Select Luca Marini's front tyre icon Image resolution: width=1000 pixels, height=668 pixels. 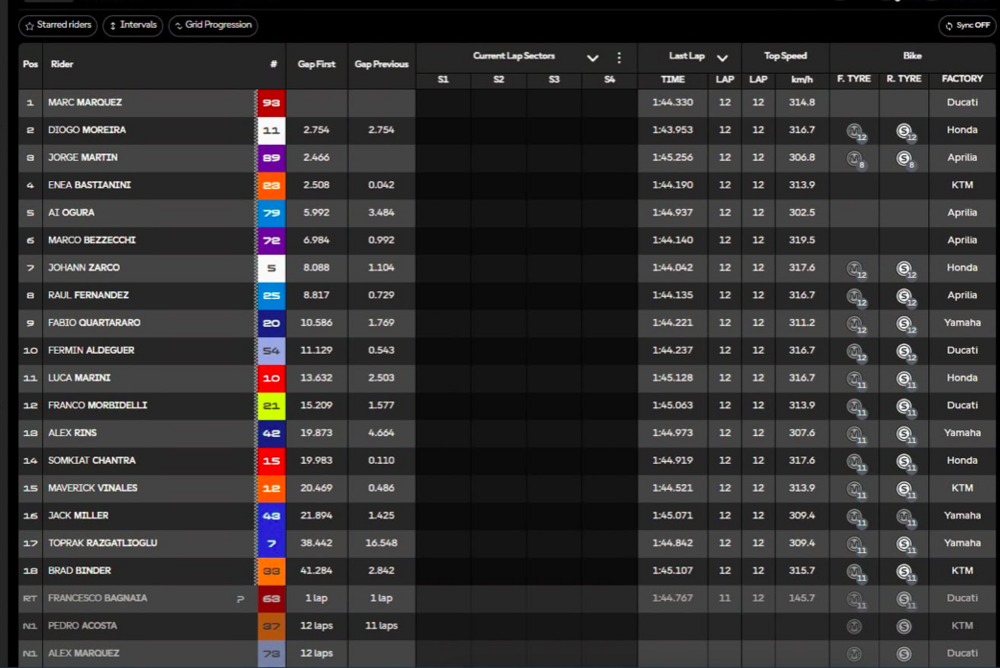click(855, 379)
